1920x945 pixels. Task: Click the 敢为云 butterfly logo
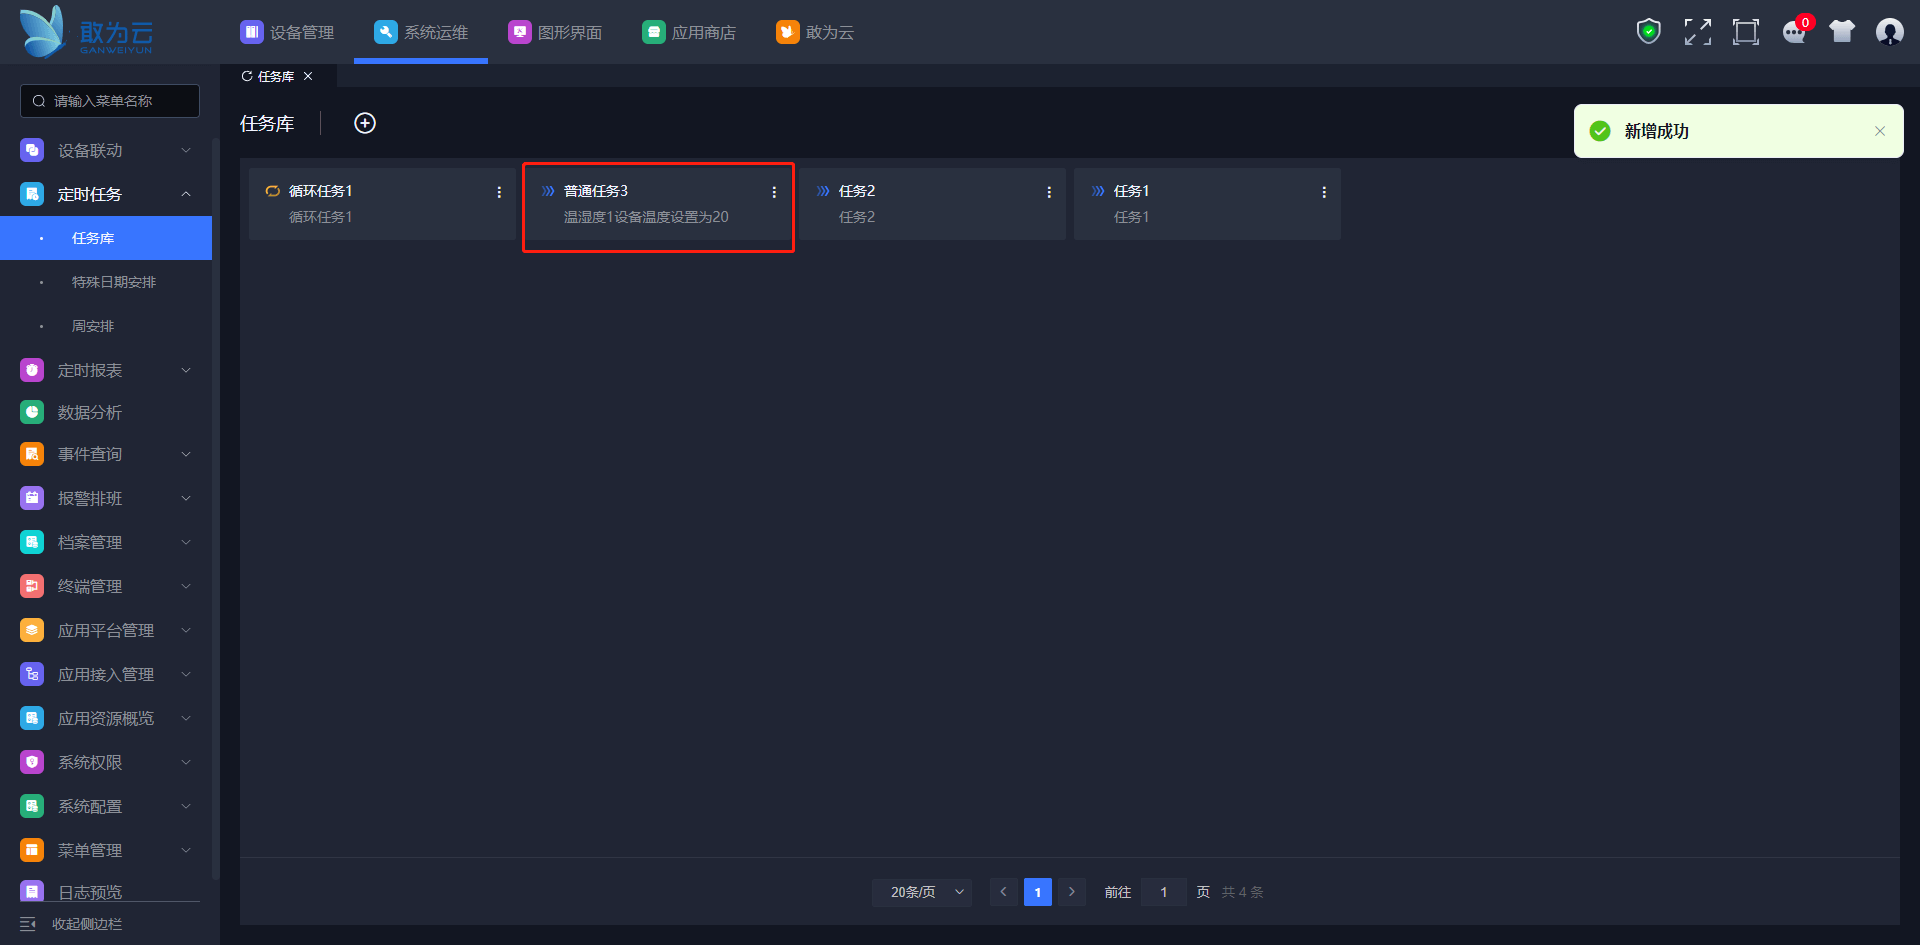[x=87, y=32]
